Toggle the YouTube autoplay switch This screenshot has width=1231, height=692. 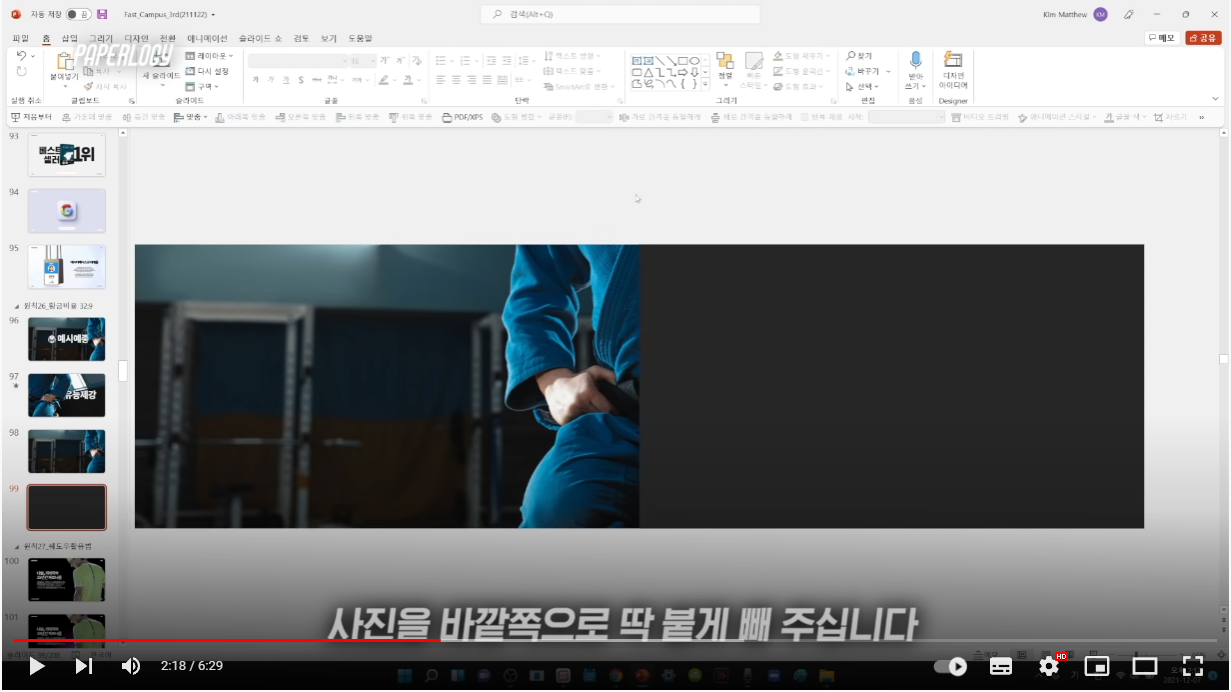tap(951, 666)
